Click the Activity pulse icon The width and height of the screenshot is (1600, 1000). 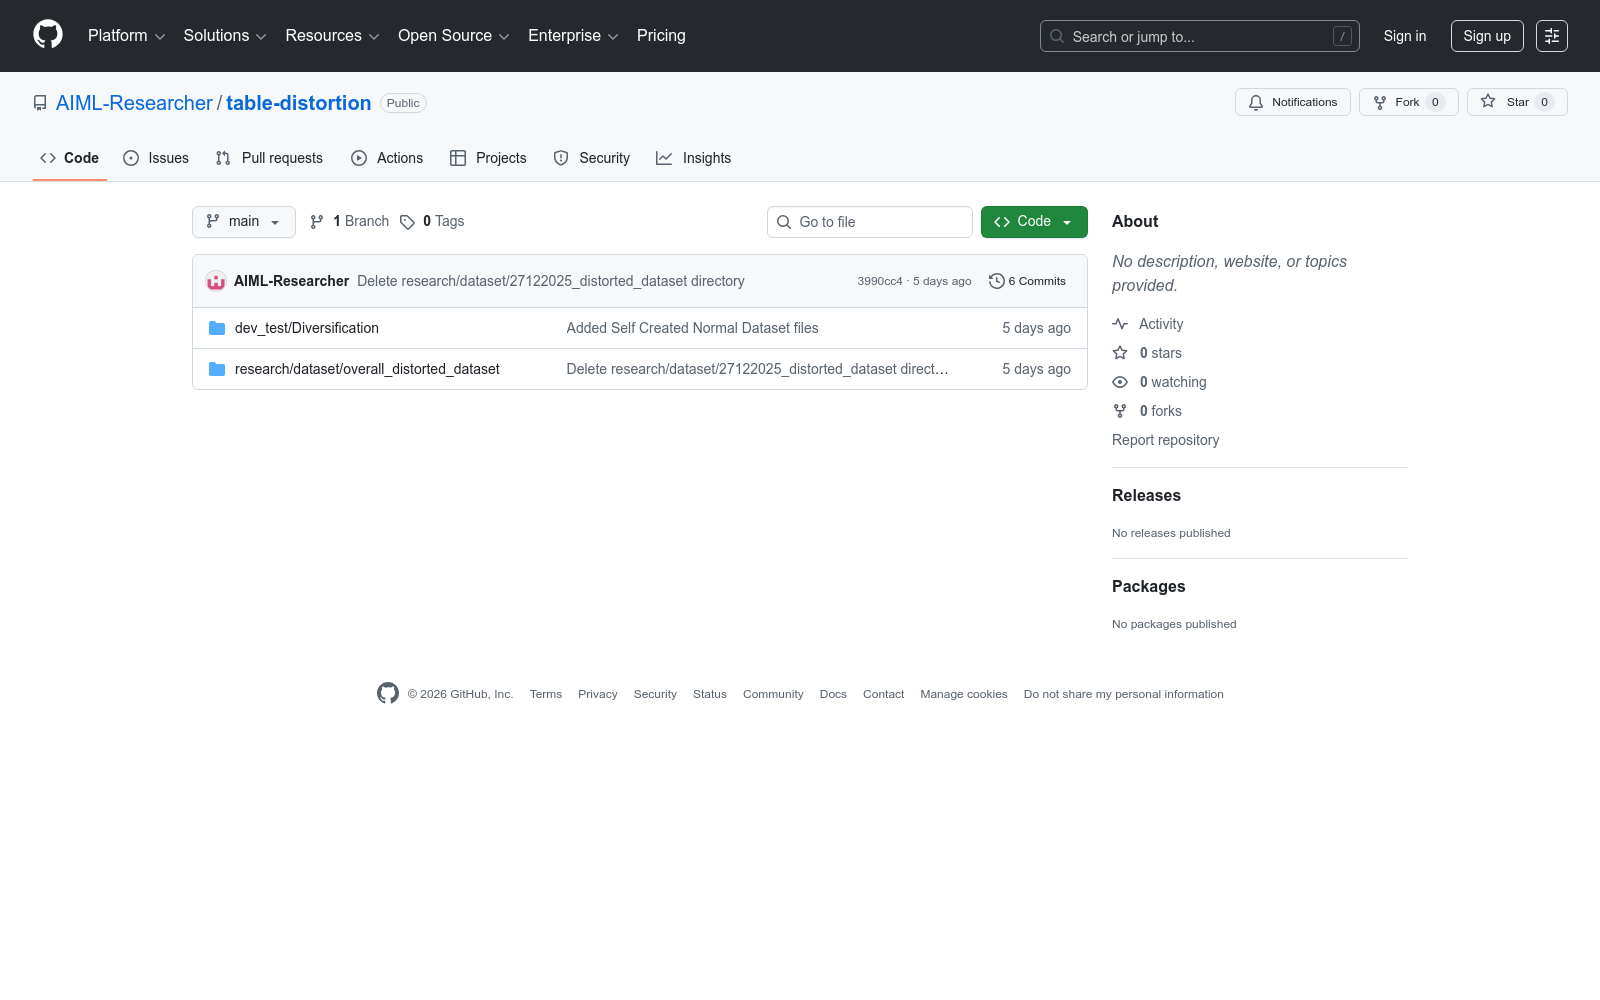pos(1120,324)
